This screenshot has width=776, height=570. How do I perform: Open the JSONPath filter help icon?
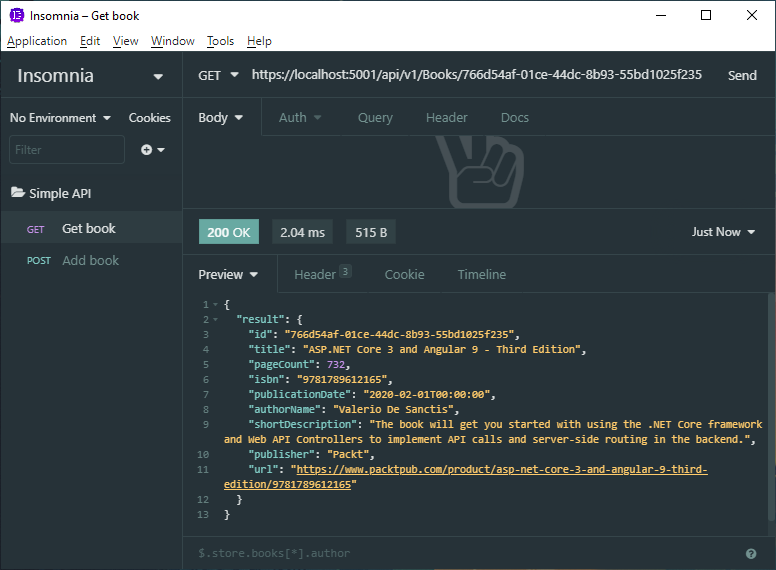click(751, 554)
